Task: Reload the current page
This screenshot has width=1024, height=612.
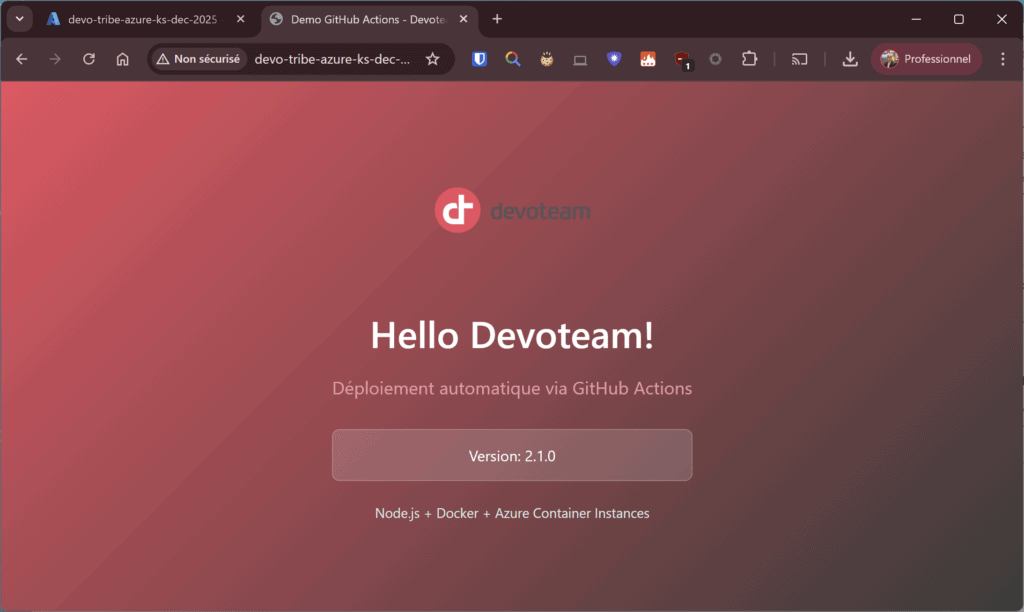Action: click(88, 59)
